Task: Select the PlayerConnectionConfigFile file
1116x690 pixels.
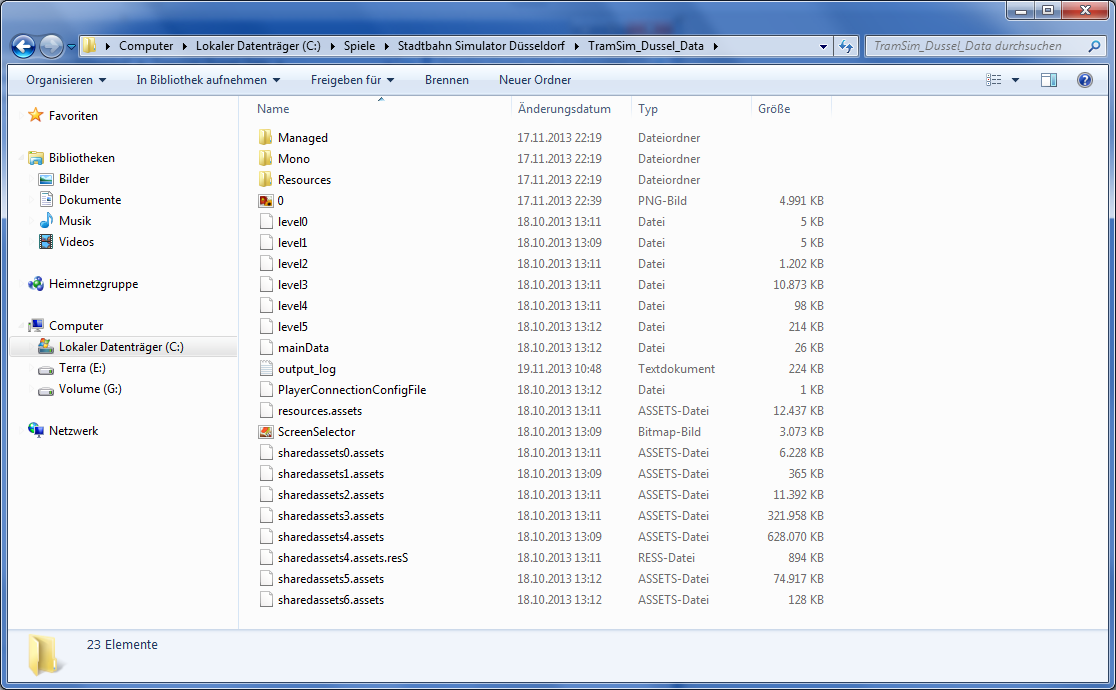Action: [352, 390]
